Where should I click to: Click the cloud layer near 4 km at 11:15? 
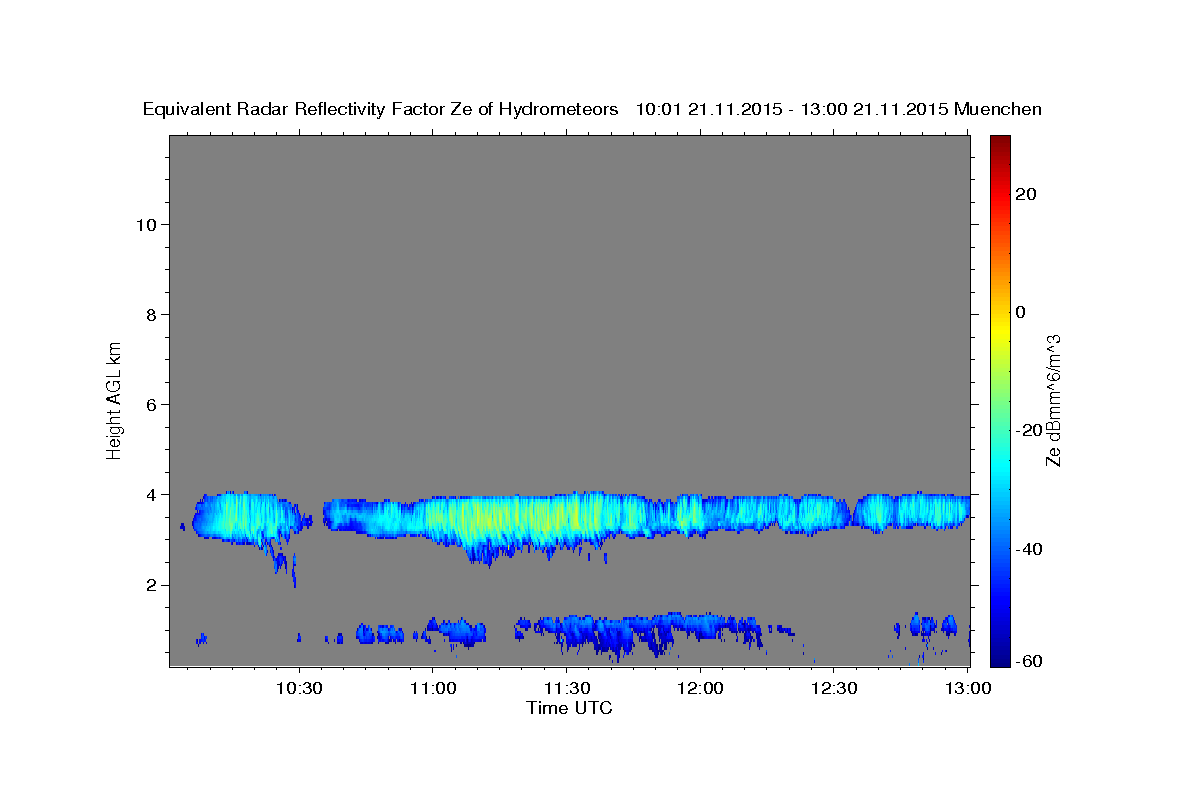coord(499,518)
